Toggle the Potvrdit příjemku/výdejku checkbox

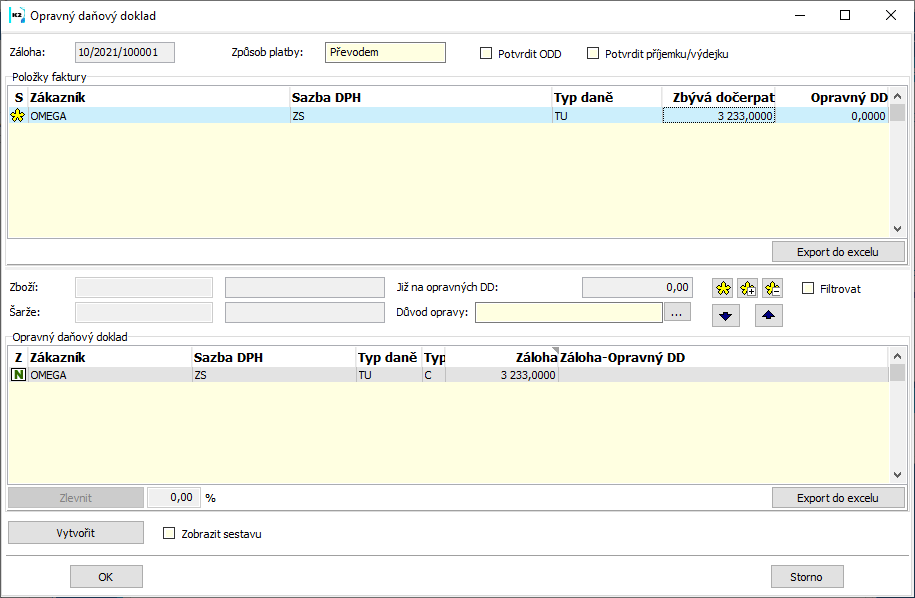coord(593,54)
